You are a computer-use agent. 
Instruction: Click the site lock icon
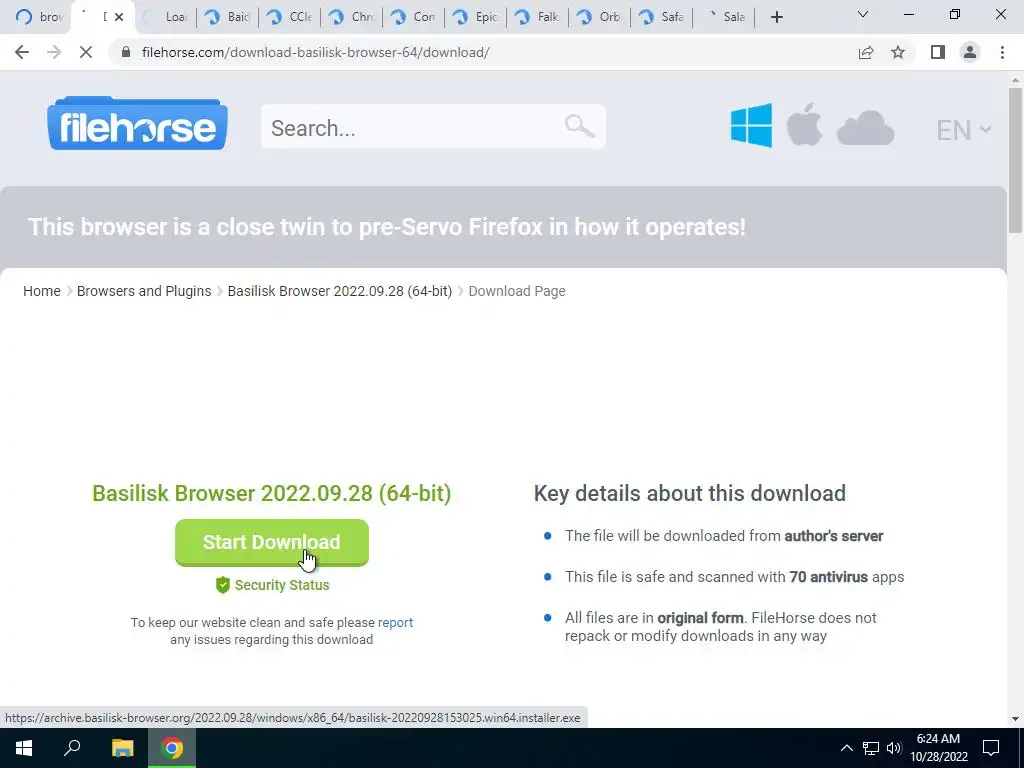point(126,52)
